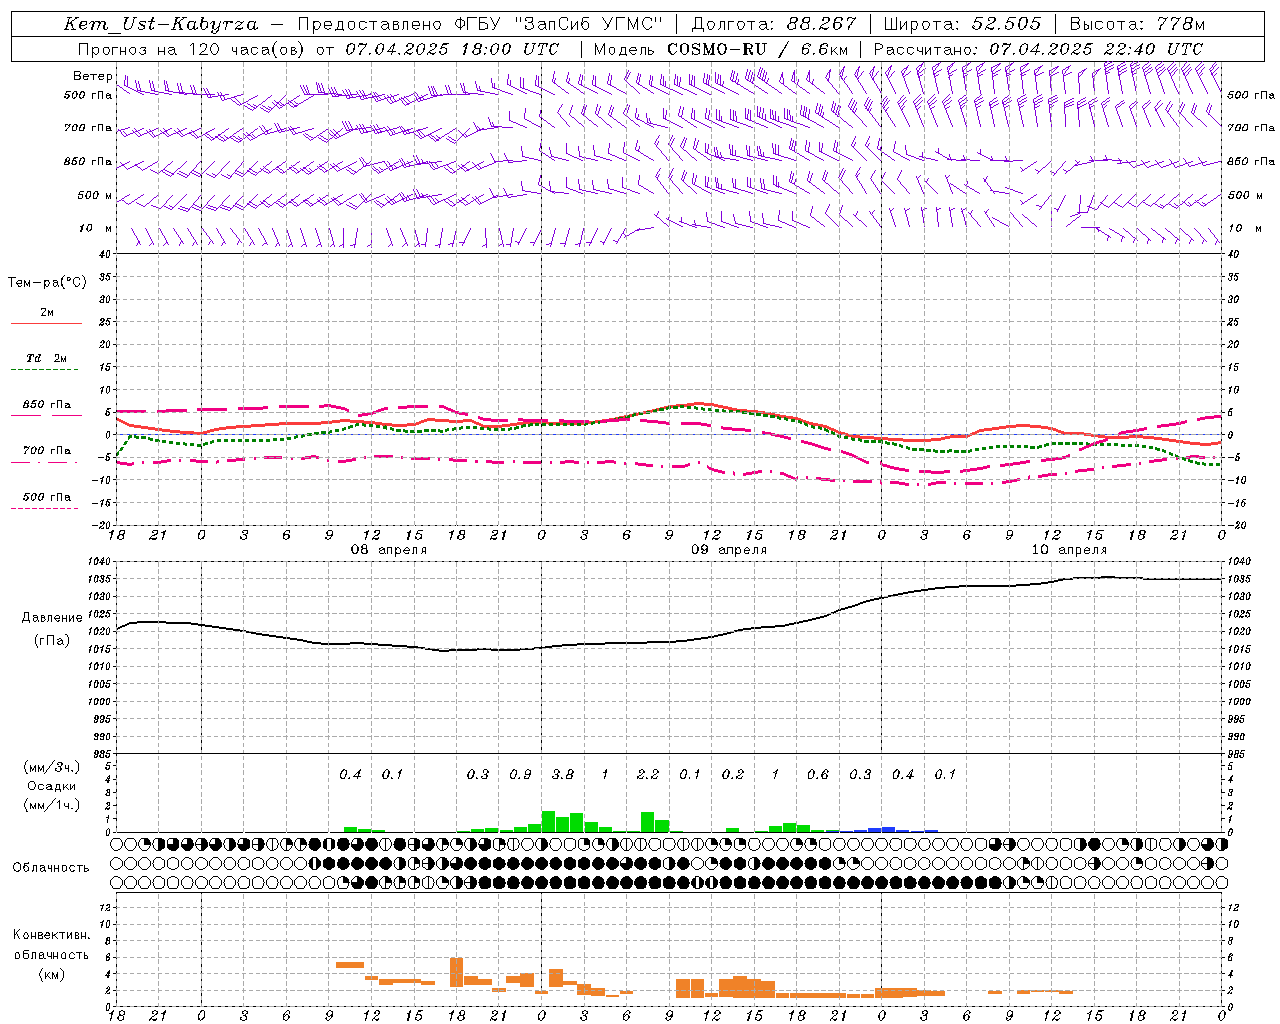Click the 08 апреля date label
This screenshot has height=1024, width=1280.
point(388,550)
